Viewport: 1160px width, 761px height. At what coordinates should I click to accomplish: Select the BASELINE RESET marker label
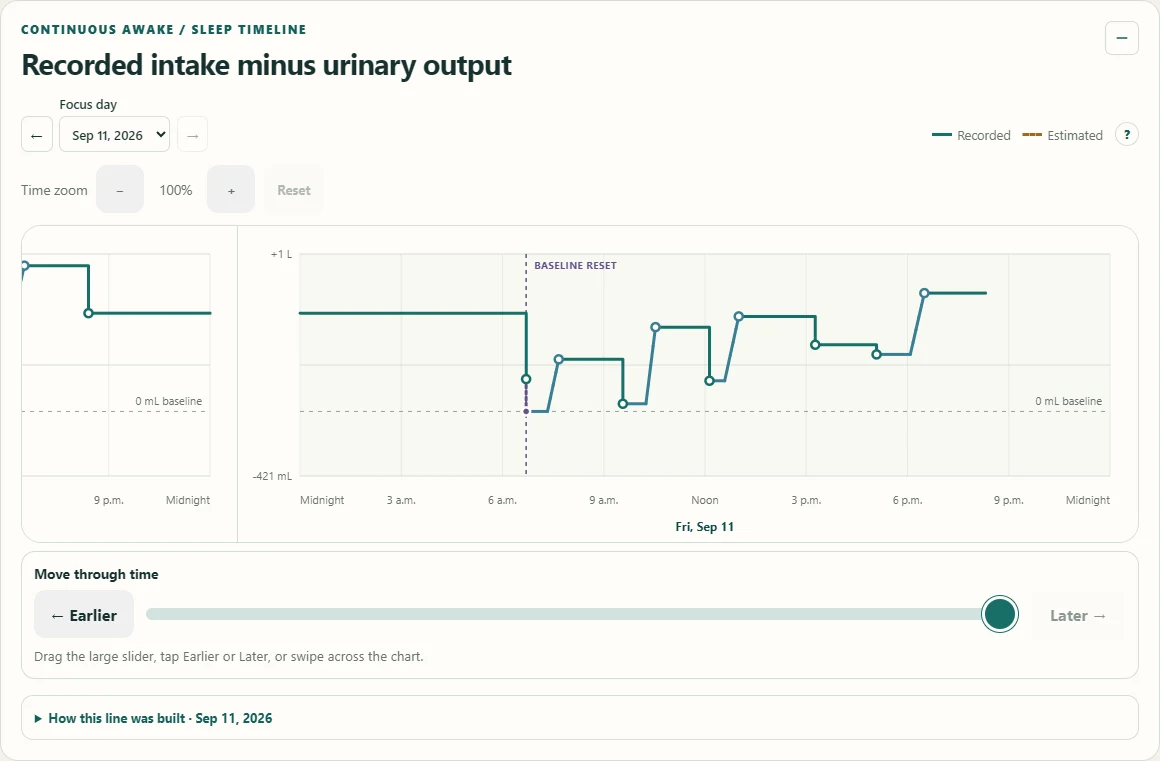coord(576,265)
